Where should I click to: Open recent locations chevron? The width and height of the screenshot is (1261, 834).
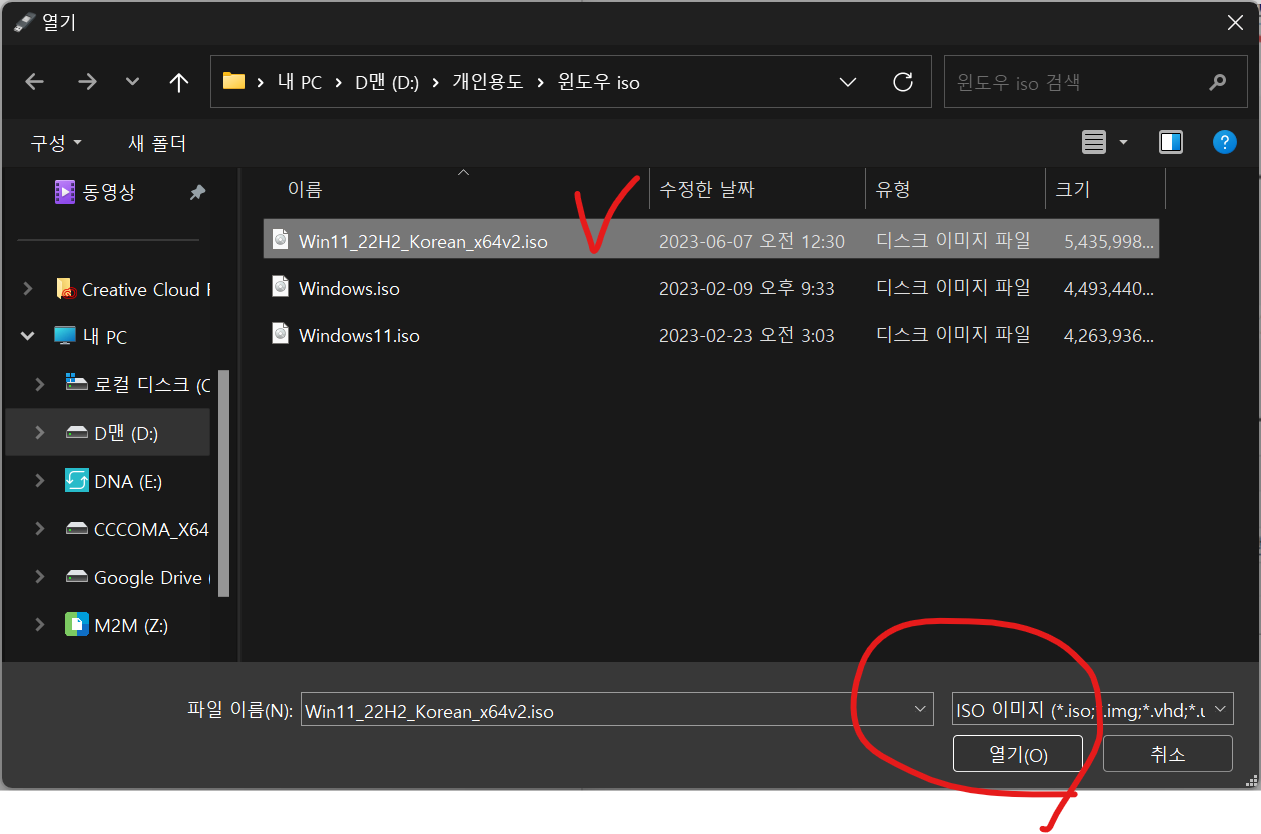click(132, 82)
